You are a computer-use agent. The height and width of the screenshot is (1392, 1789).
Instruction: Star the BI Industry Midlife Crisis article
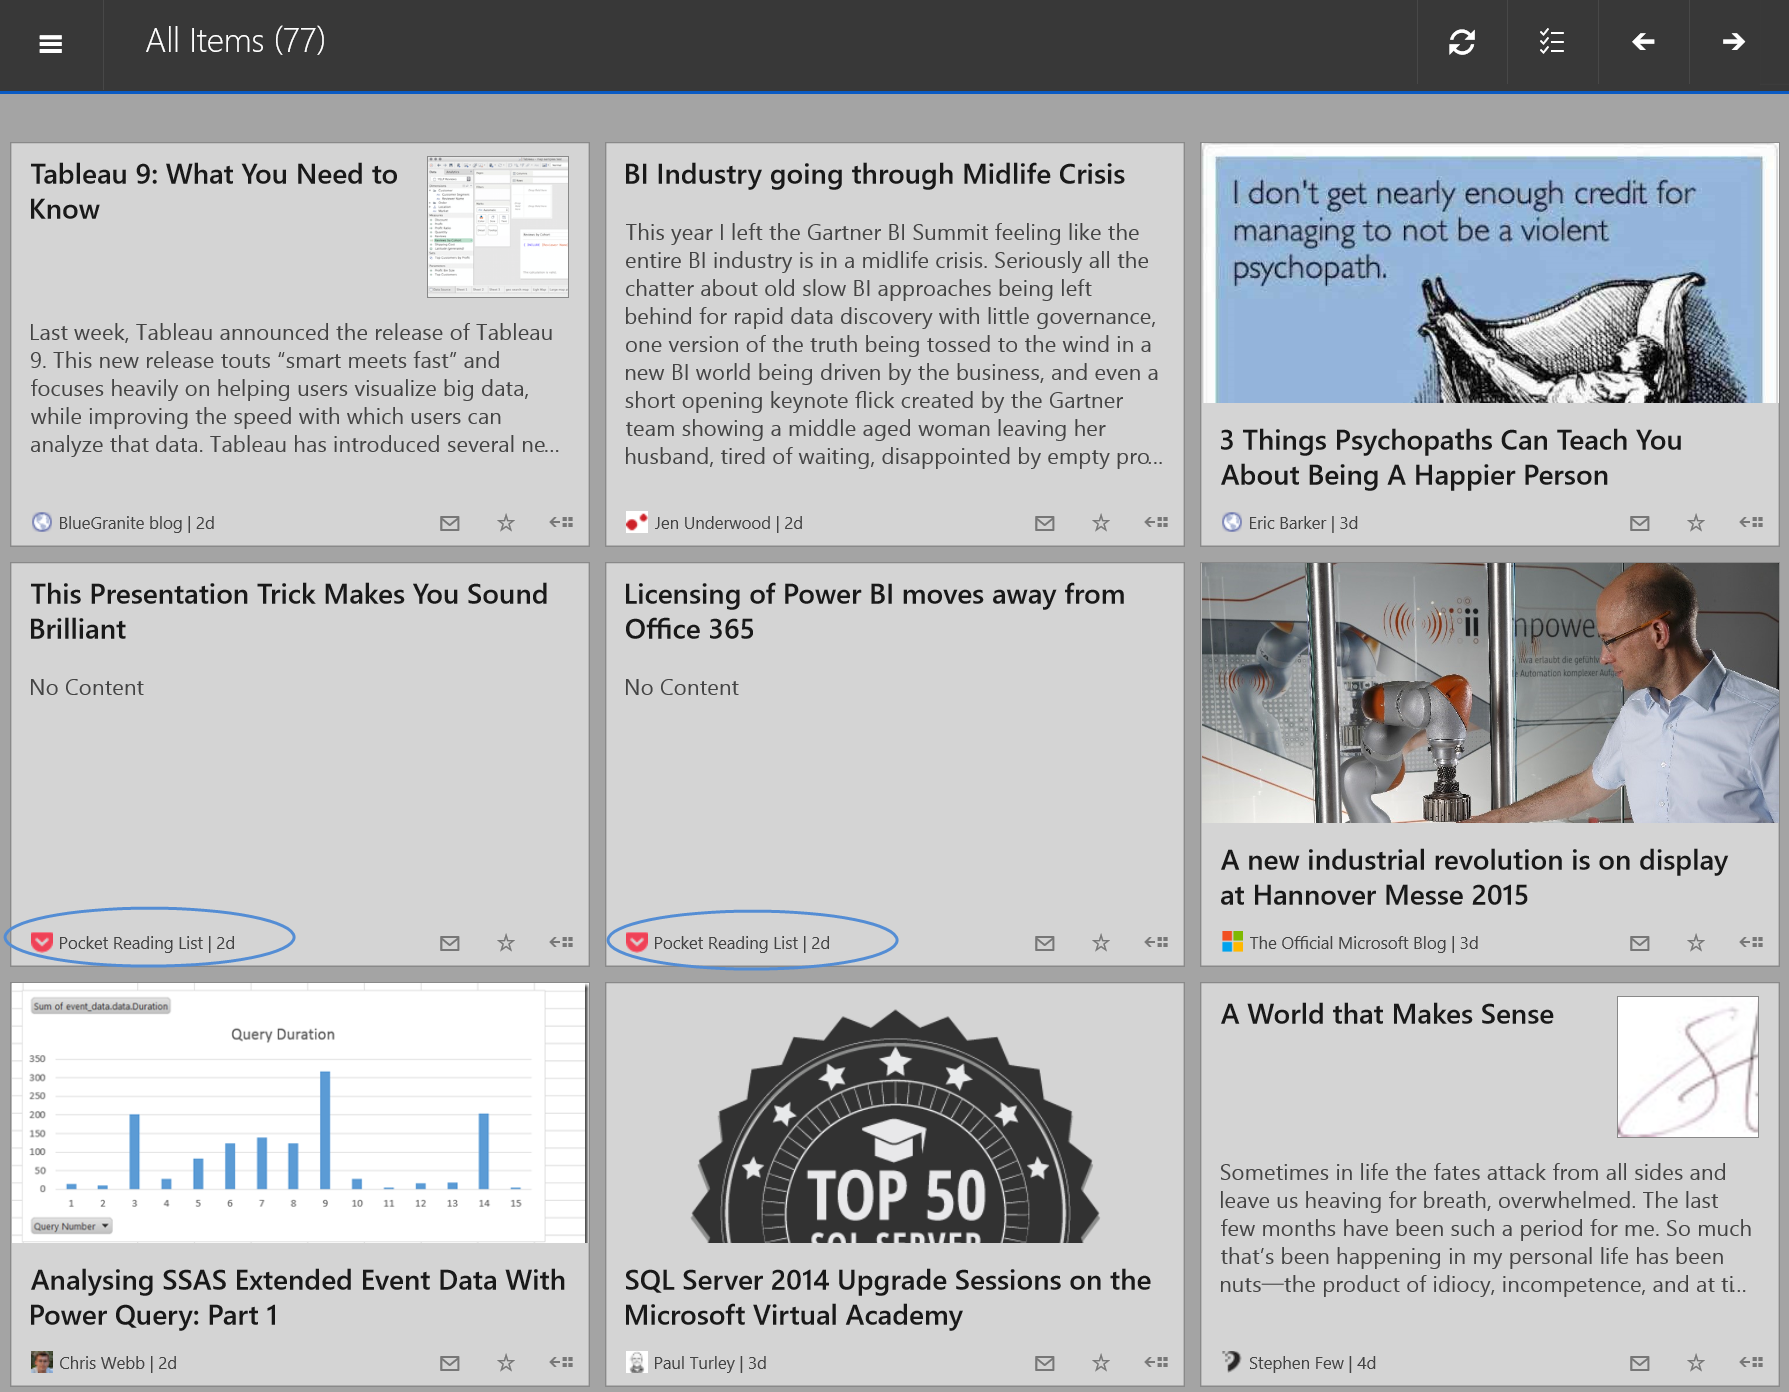tap(1101, 523)
